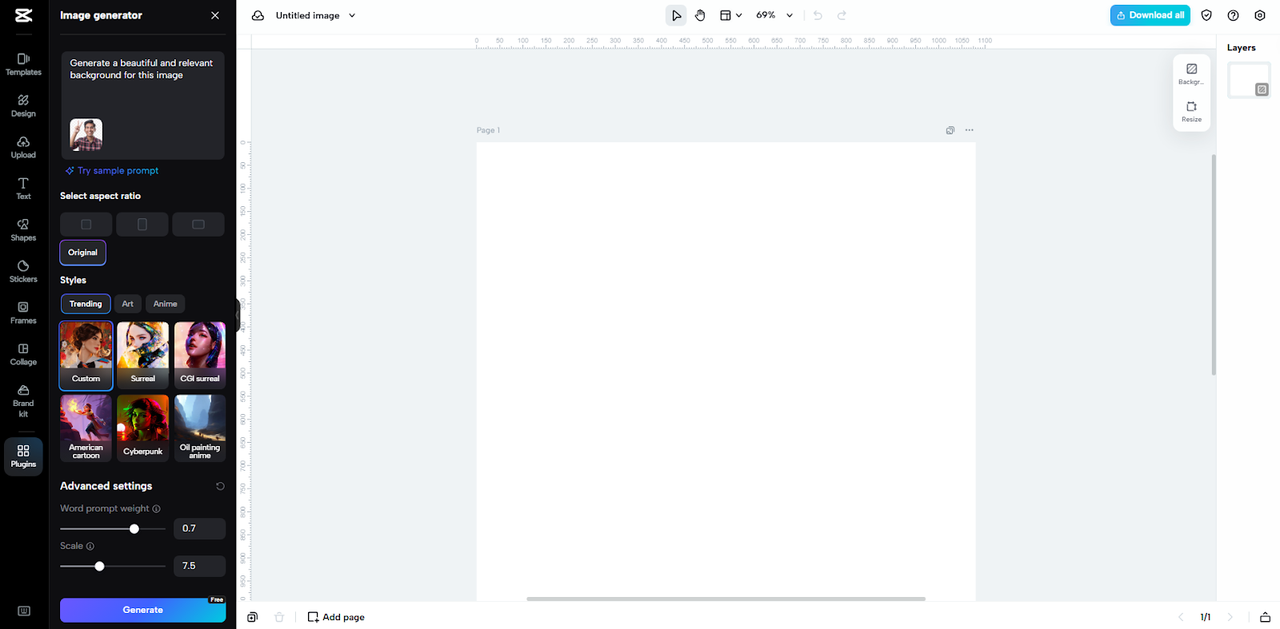Switch to the Anime styles tab

click(165, 304)
